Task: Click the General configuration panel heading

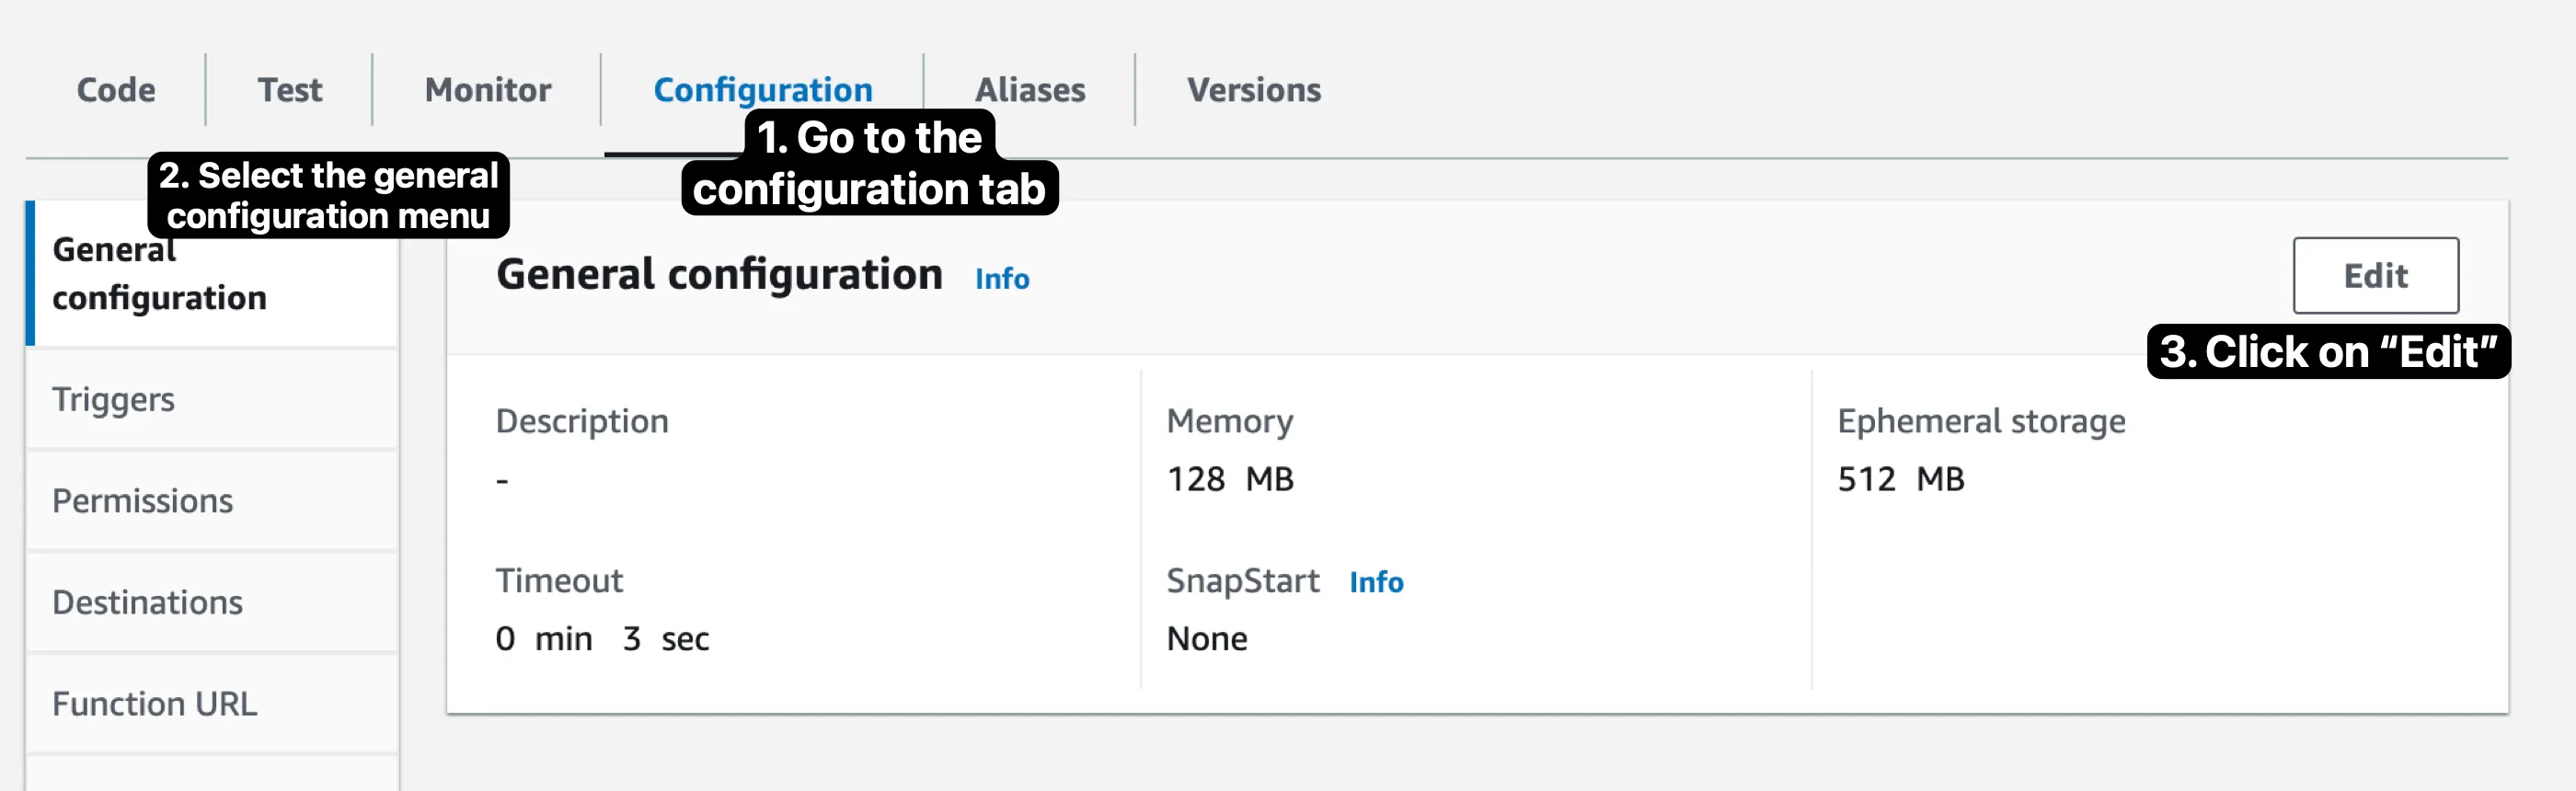Action: click(x=719, y=274)
